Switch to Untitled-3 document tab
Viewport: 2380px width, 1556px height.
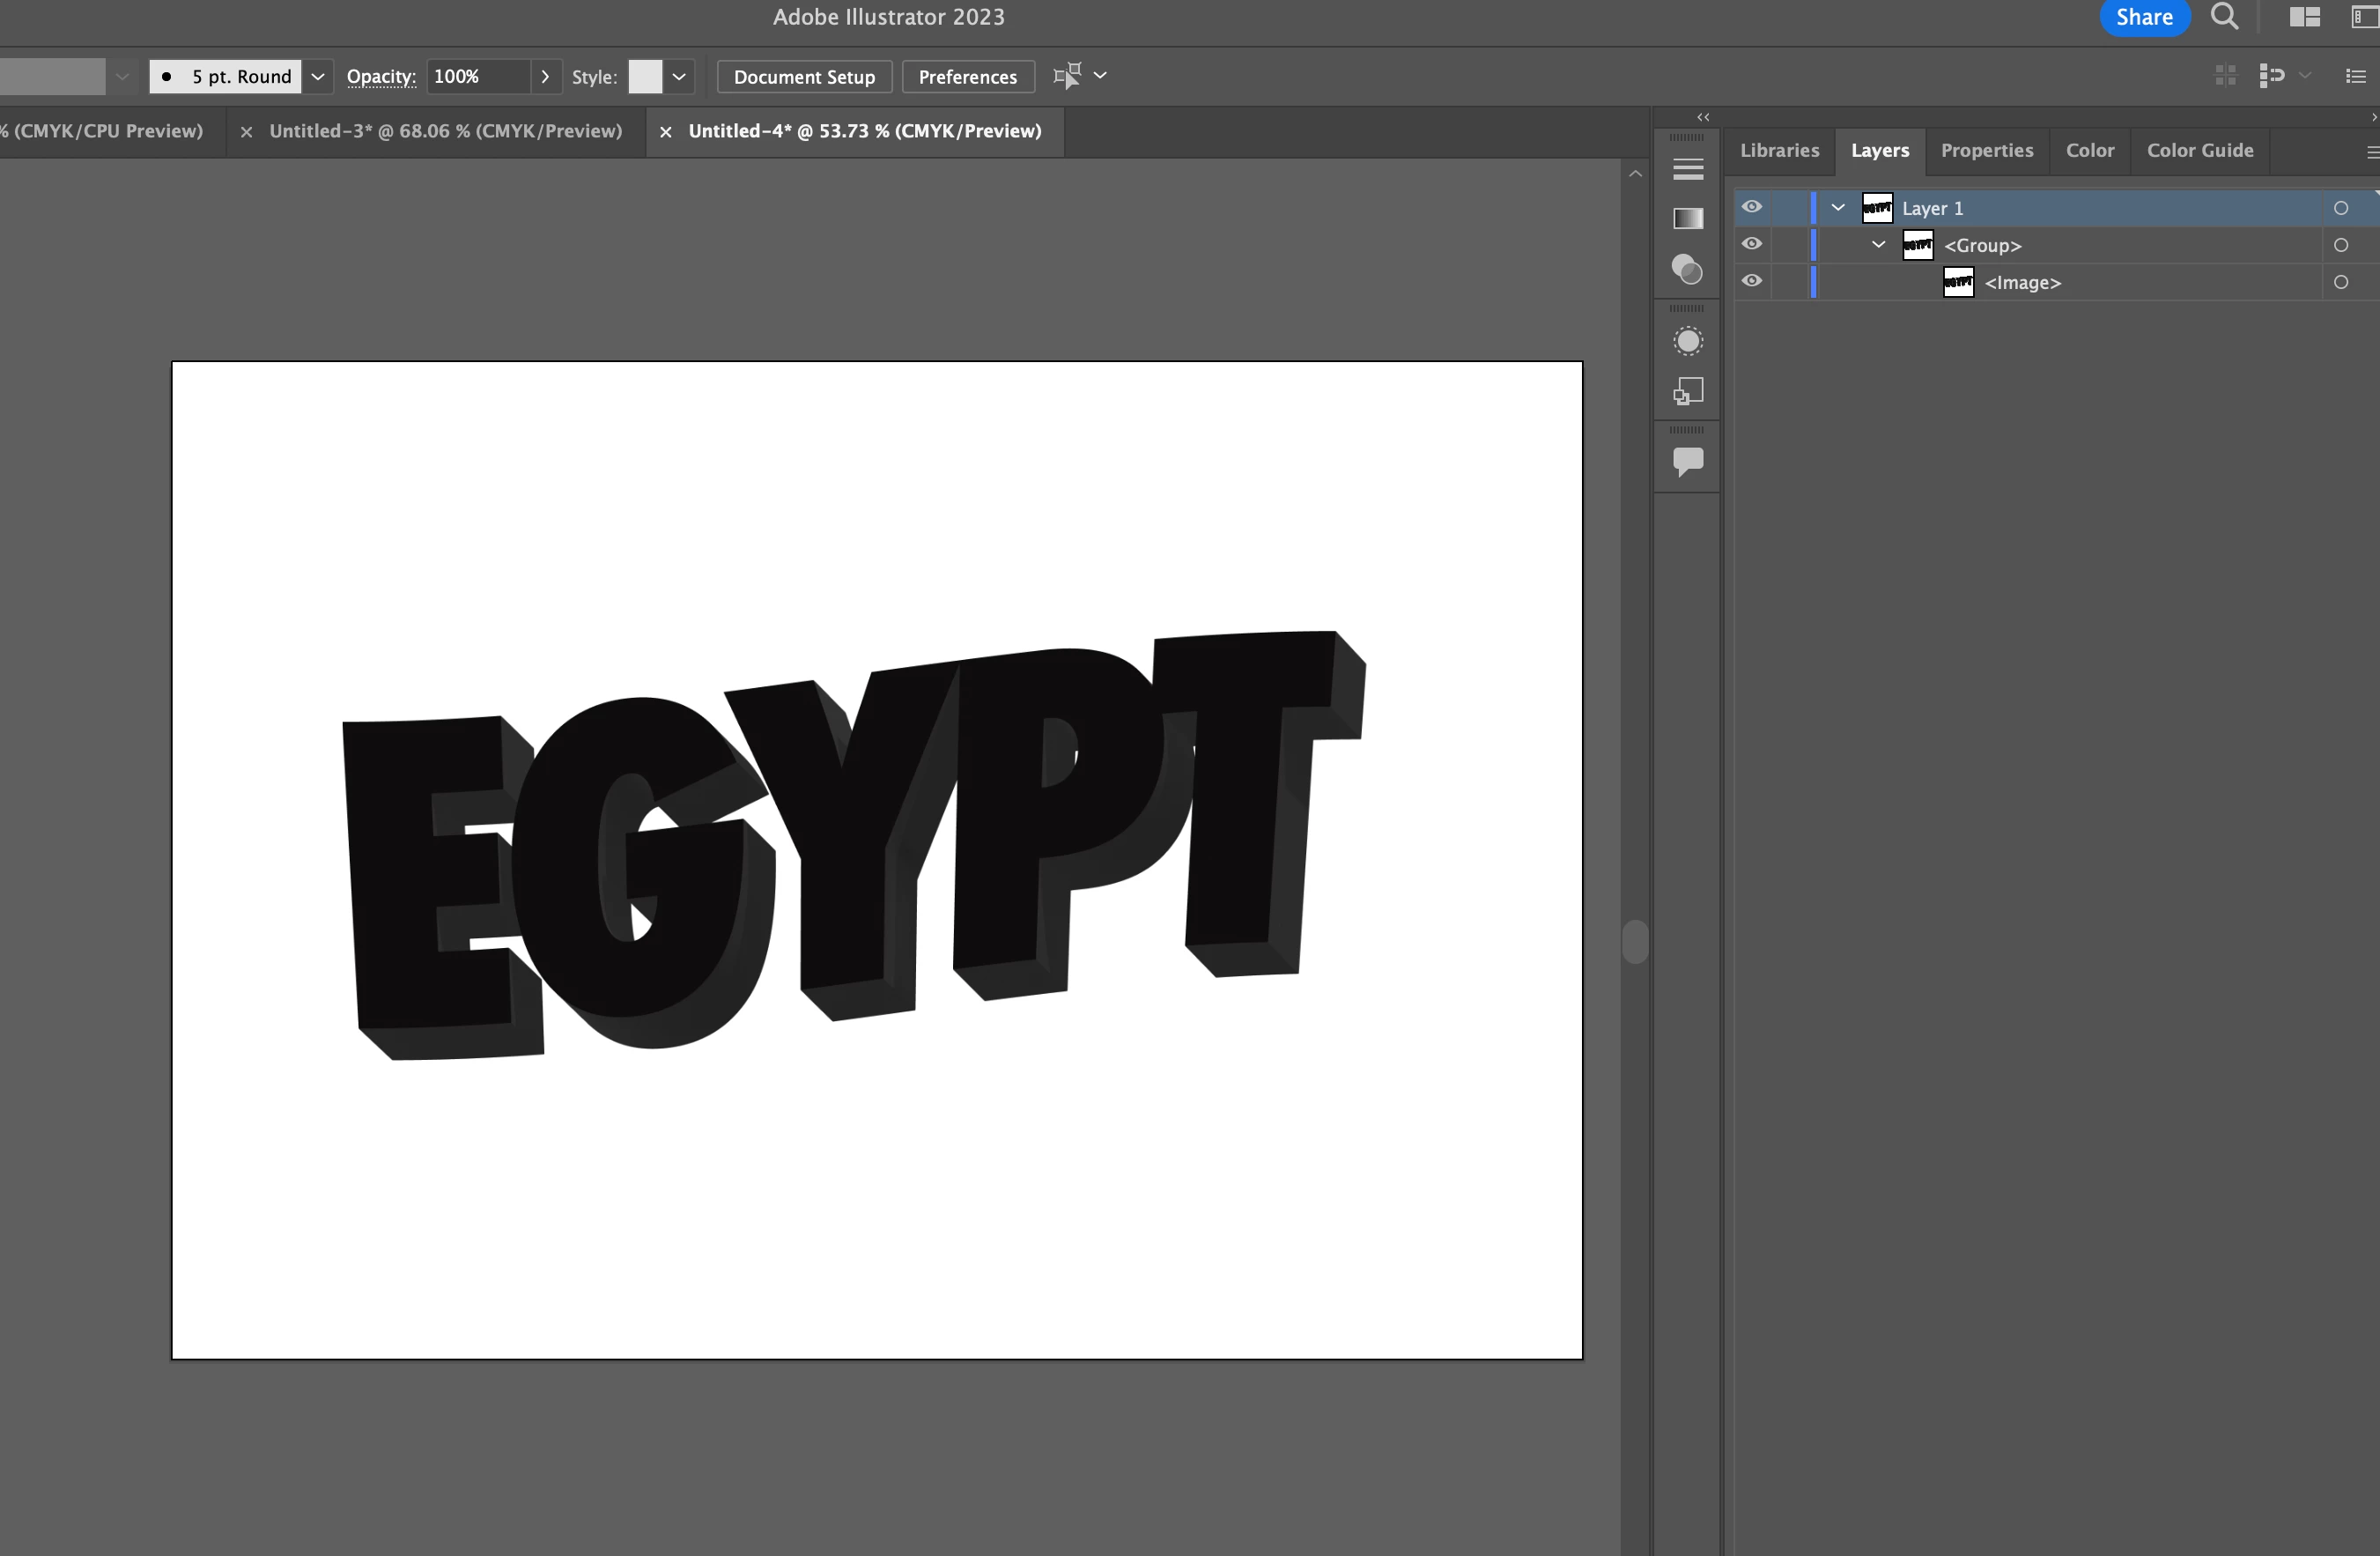[445, 131]
